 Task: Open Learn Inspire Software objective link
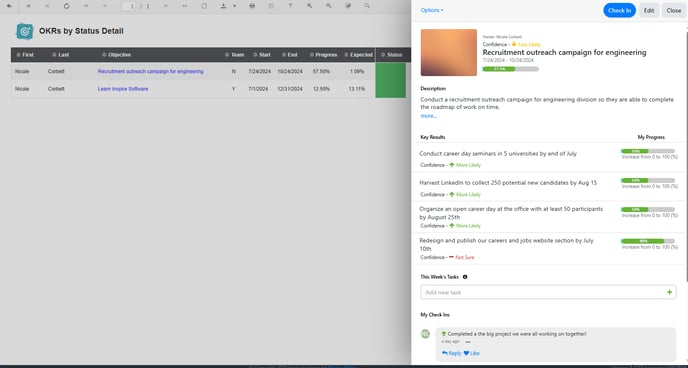(x=123, y=89)
